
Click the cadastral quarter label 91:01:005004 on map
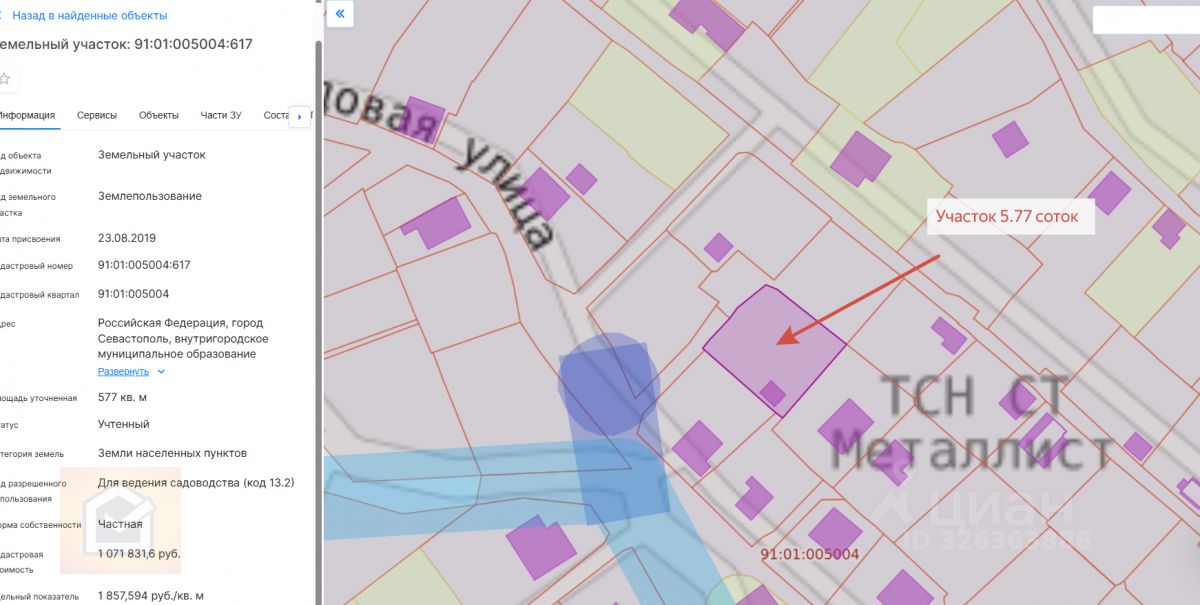pyautogui.click(x=809, y=553)
